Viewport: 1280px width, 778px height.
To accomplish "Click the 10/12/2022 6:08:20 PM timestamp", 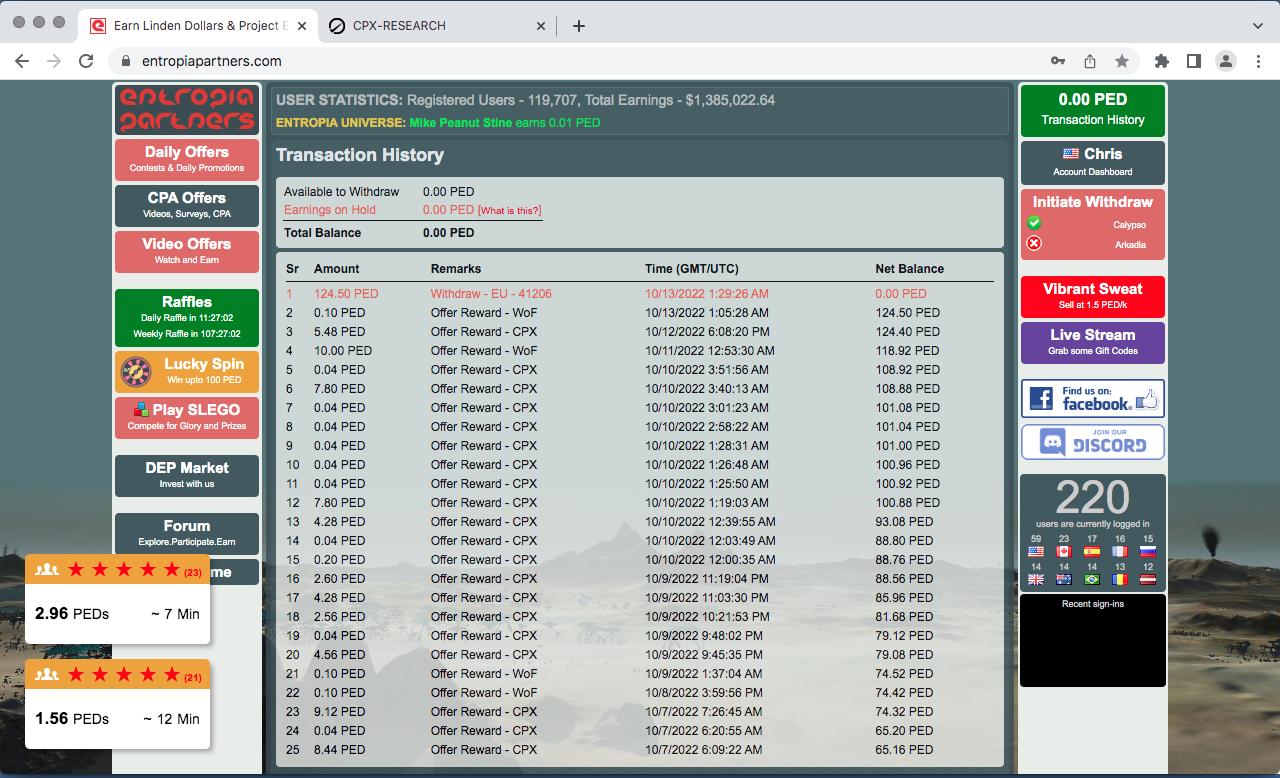I will [707, 332].
